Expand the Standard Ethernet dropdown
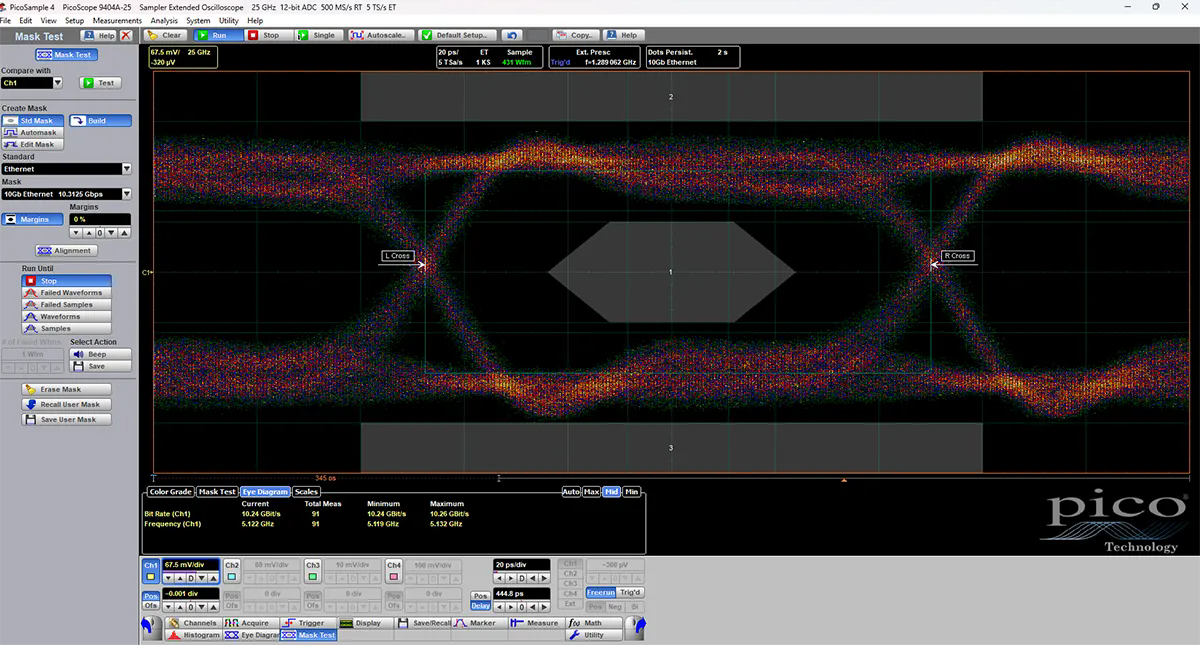 [126, 169]
